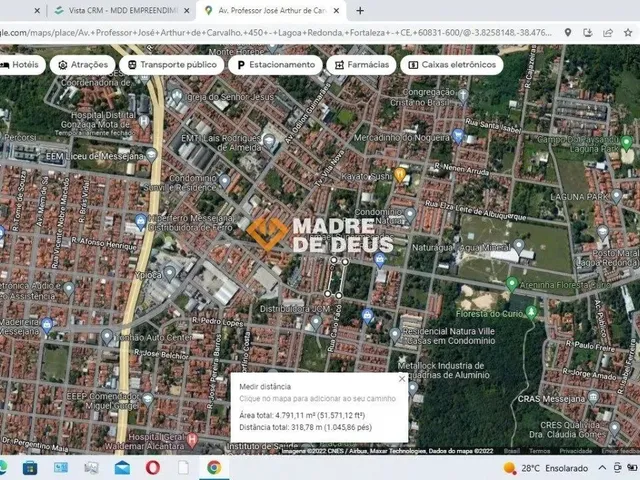Click Rua Elza Leite de Albuquerque label
Image resolution: width=640 pixels, height=480 pixels.
pos(476,210)
